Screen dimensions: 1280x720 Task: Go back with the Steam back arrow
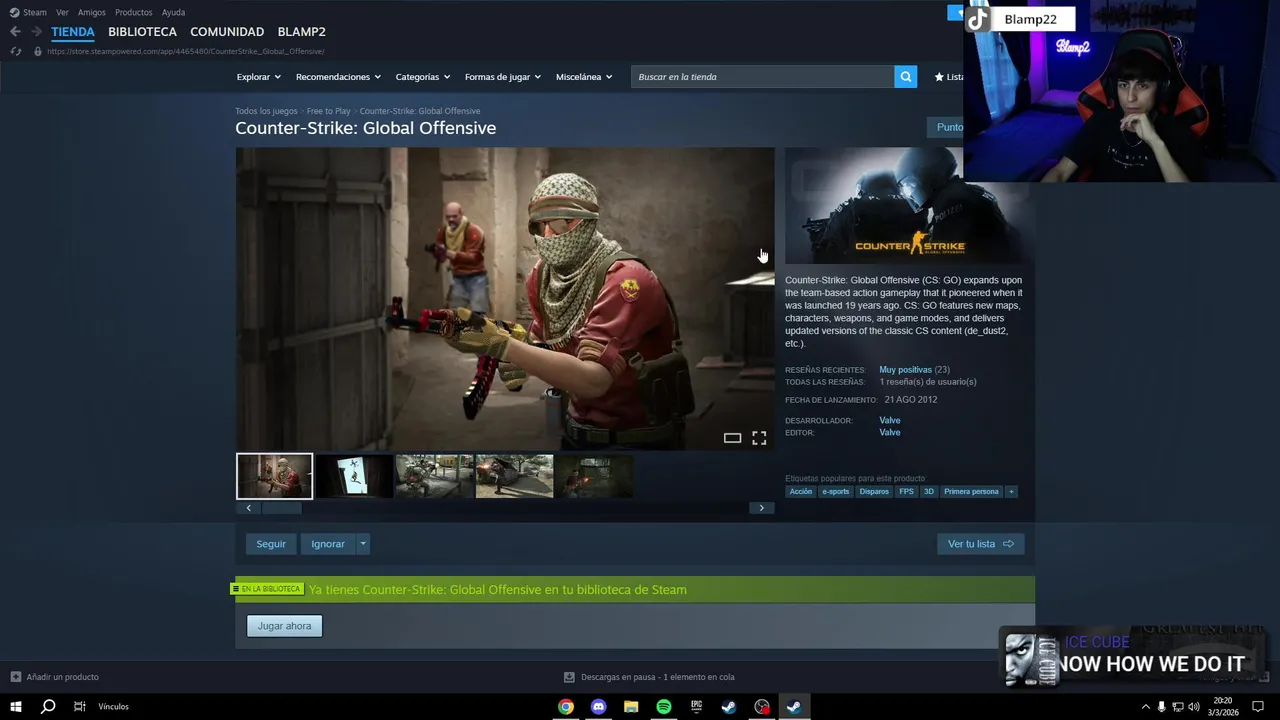pyautogui.click(x=15, y=32)
